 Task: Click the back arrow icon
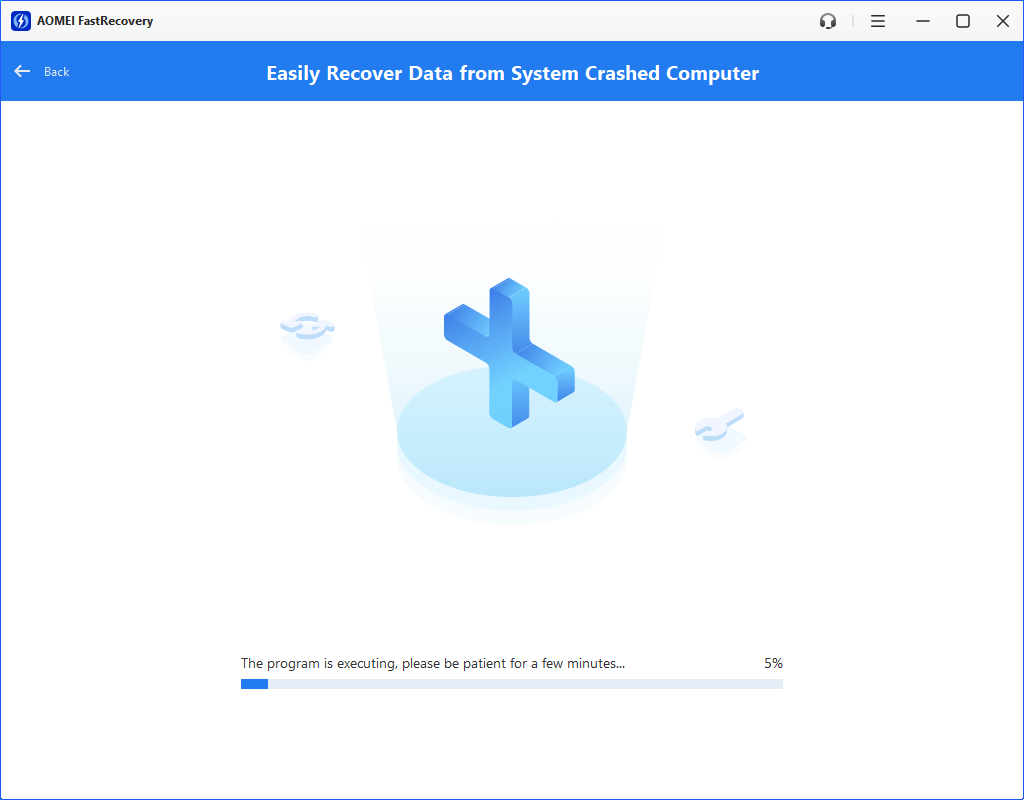22,71
